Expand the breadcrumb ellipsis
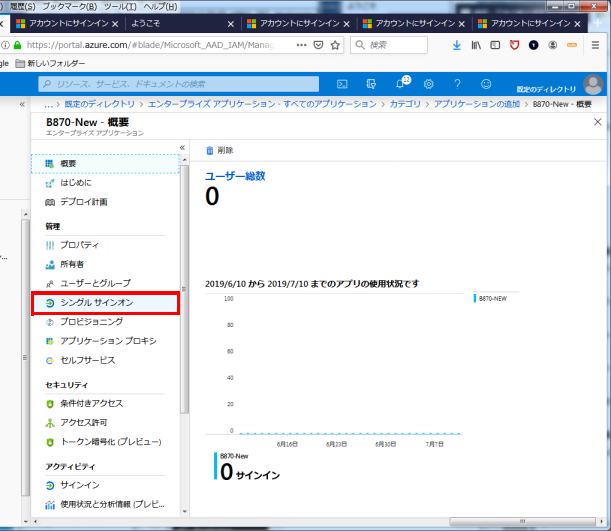Screen dimensions: 611x531 [48, 104]
